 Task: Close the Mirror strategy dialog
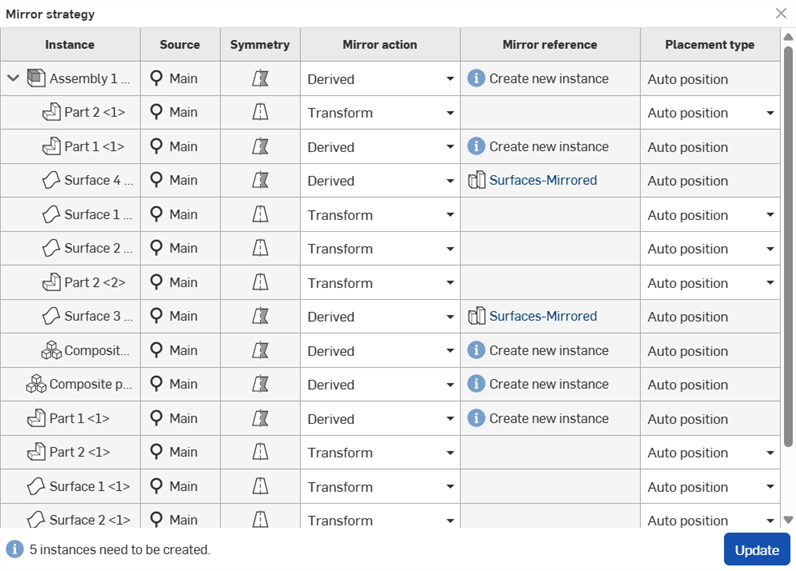(x=781, y=14)
